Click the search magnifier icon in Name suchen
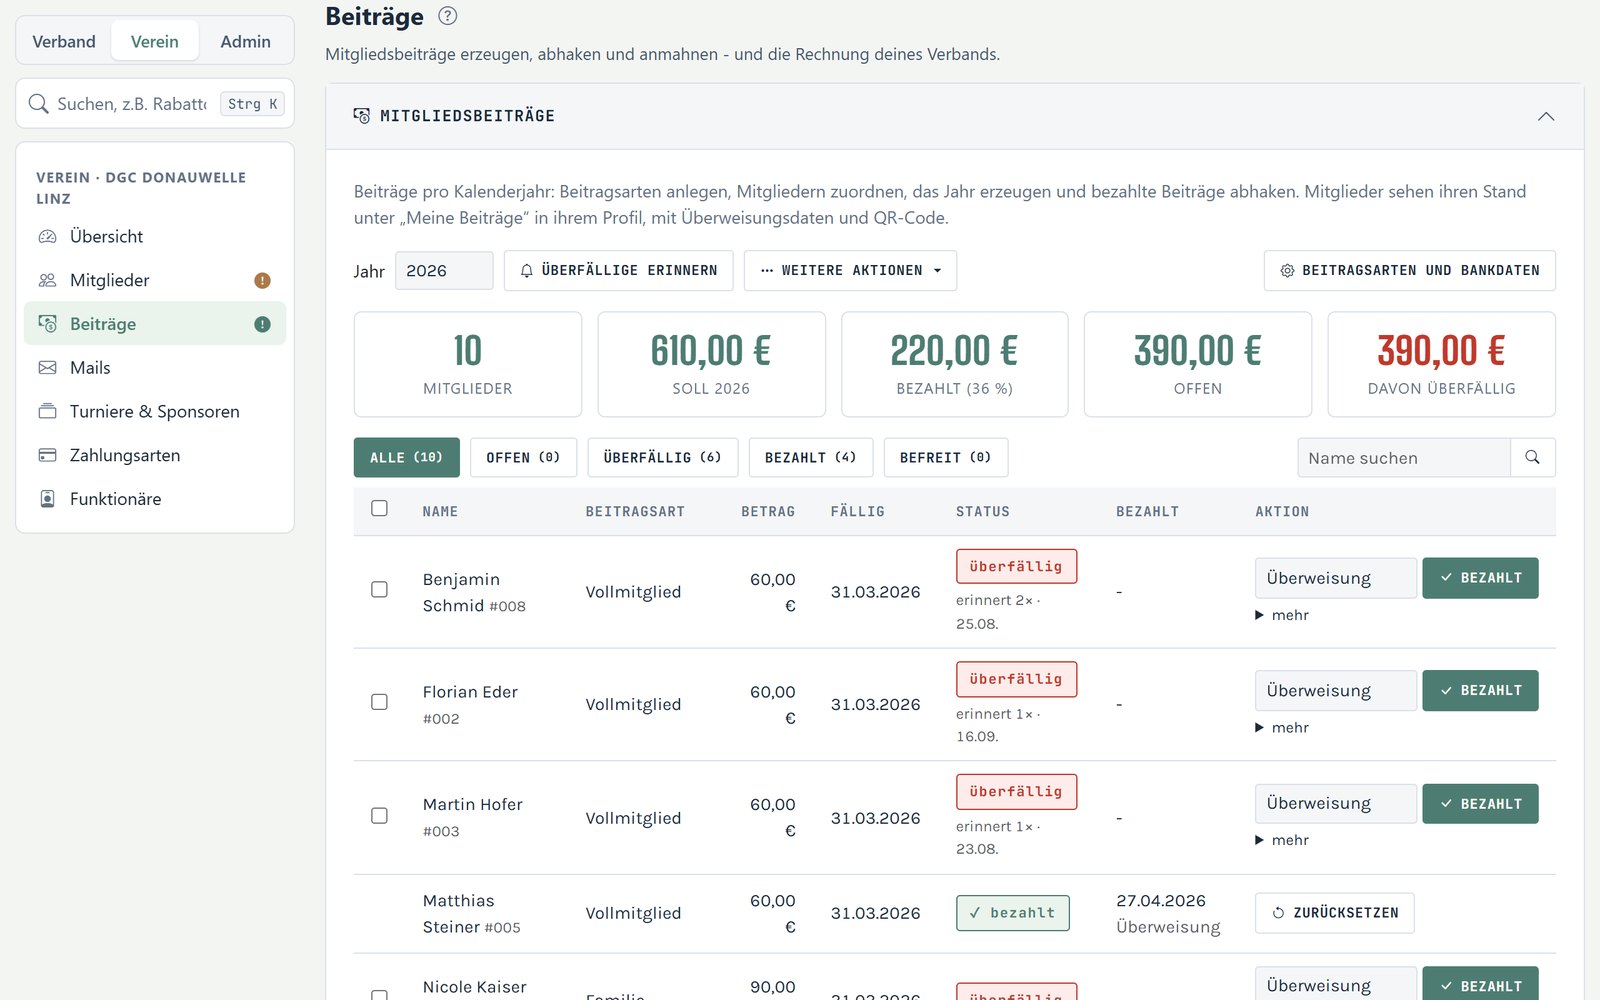This screenshot has width=1600, height=1000. click(x=1532, y=457)
